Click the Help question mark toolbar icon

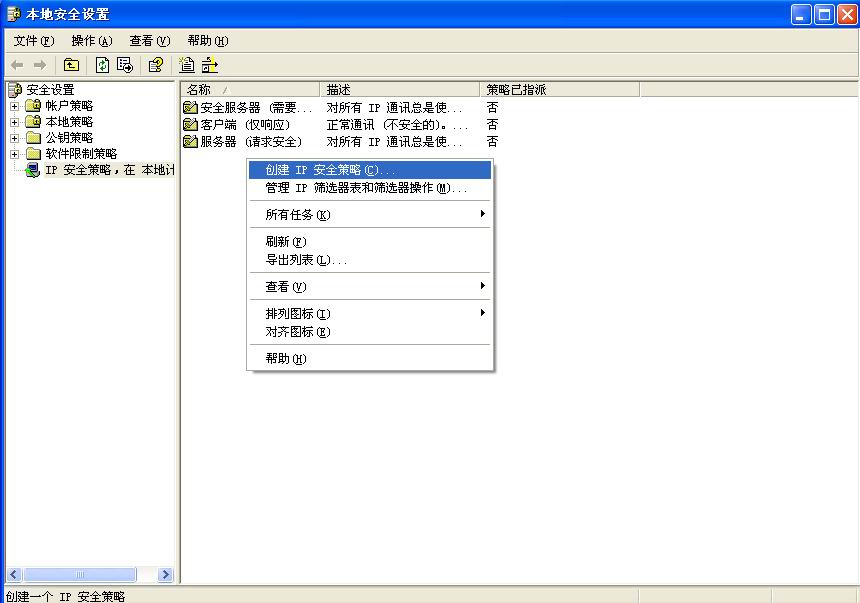pos(156,65)
